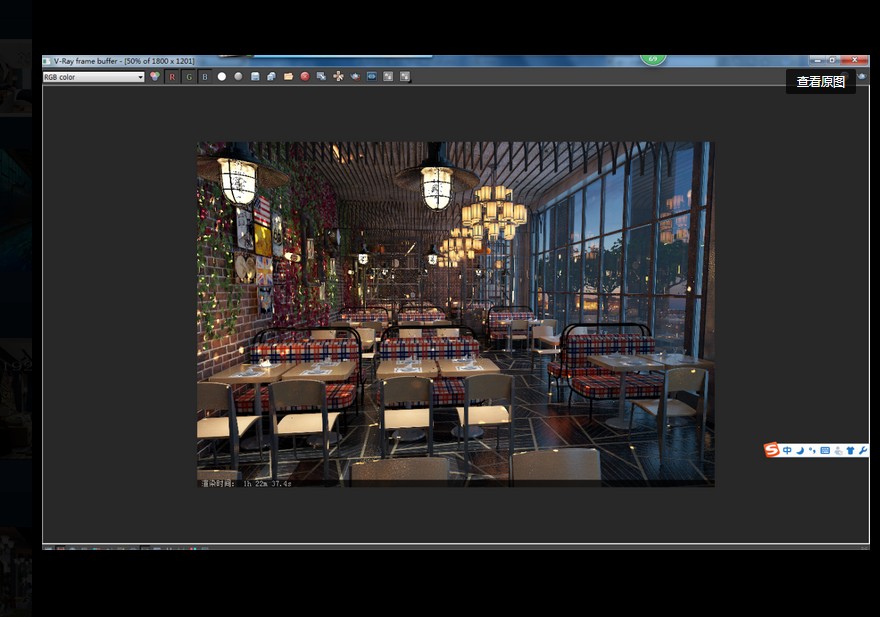Clear the frame buffer image
This screenshot has width=880, height=617.
point(305,77)
